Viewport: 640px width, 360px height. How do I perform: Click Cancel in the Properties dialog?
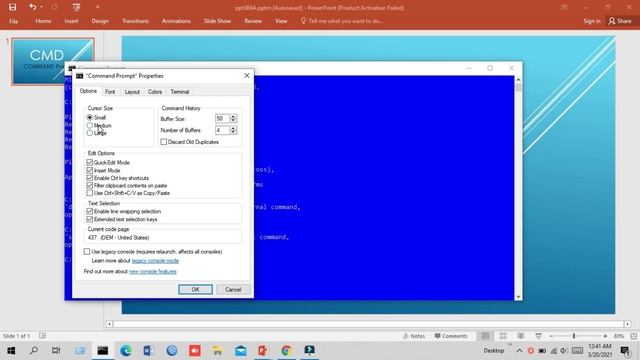click(x=233, y=289)
